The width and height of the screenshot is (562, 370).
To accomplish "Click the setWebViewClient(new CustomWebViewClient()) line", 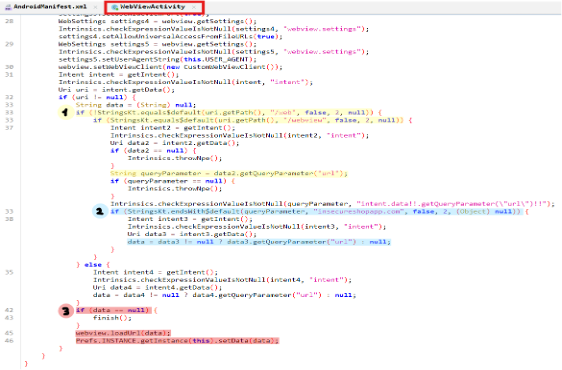I will 171,67.
